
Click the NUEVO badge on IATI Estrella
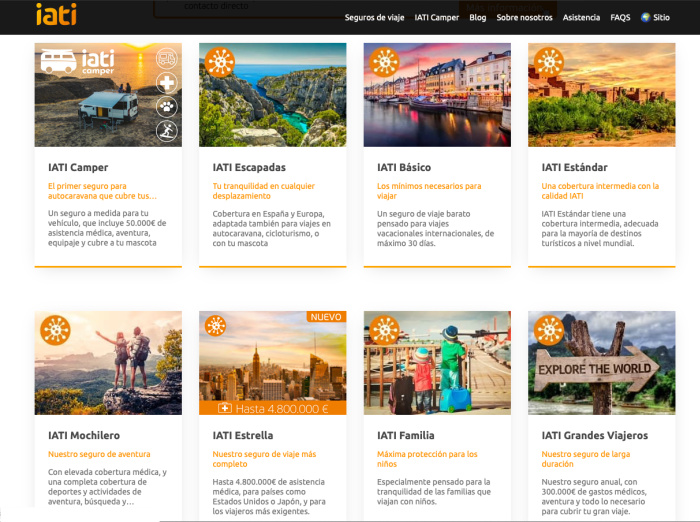point(326,317)
